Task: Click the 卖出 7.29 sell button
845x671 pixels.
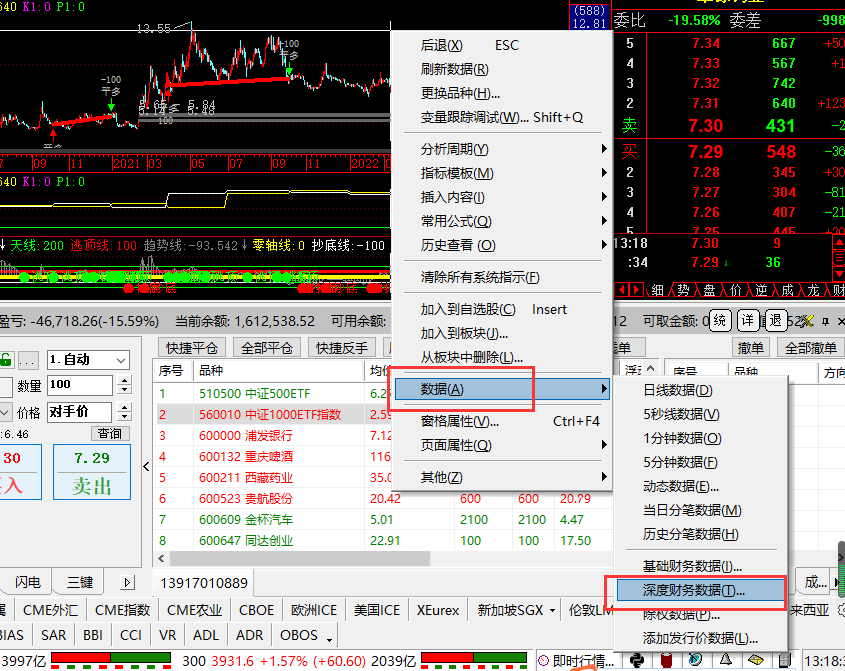Action: tap(92, 472)
